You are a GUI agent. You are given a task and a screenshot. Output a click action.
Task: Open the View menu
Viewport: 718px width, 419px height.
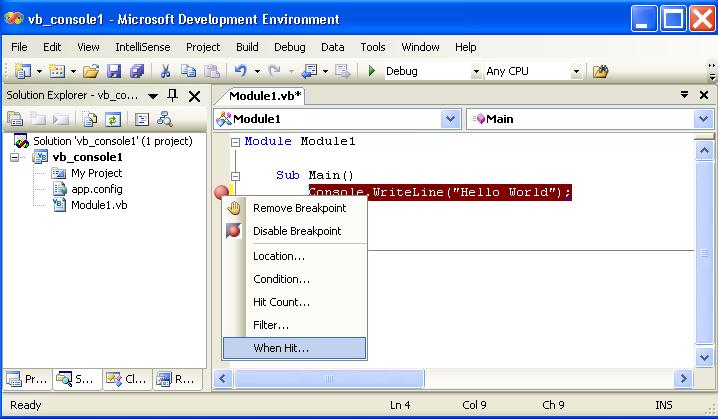(x=88, y=47)
